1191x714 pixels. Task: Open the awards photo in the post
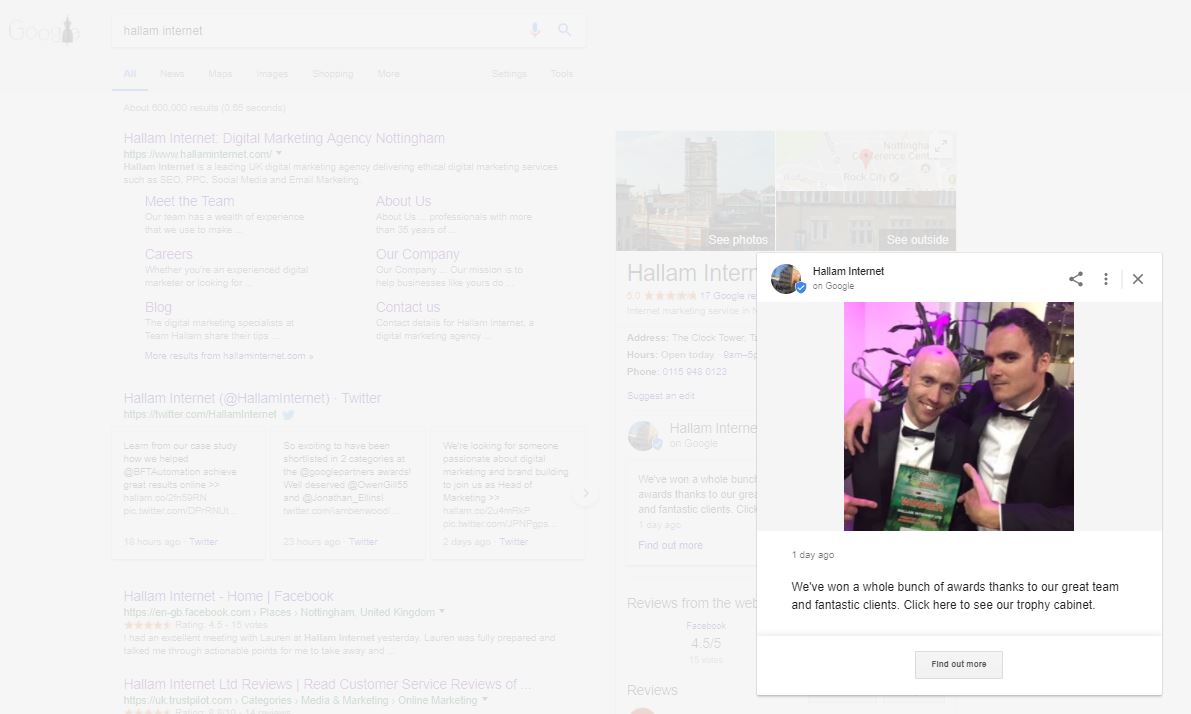[959, 416]
